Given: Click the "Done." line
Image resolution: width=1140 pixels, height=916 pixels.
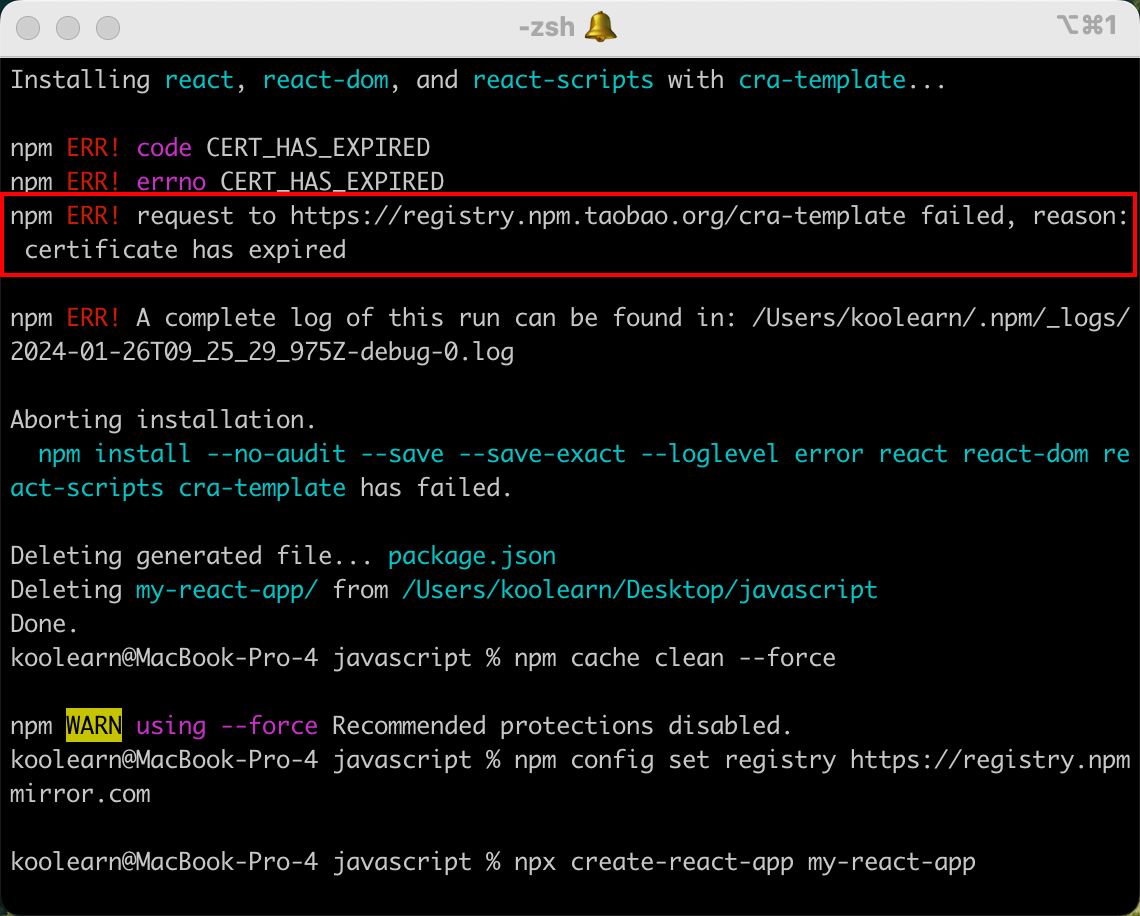Looking at the screenshot, I should [44, 624].
